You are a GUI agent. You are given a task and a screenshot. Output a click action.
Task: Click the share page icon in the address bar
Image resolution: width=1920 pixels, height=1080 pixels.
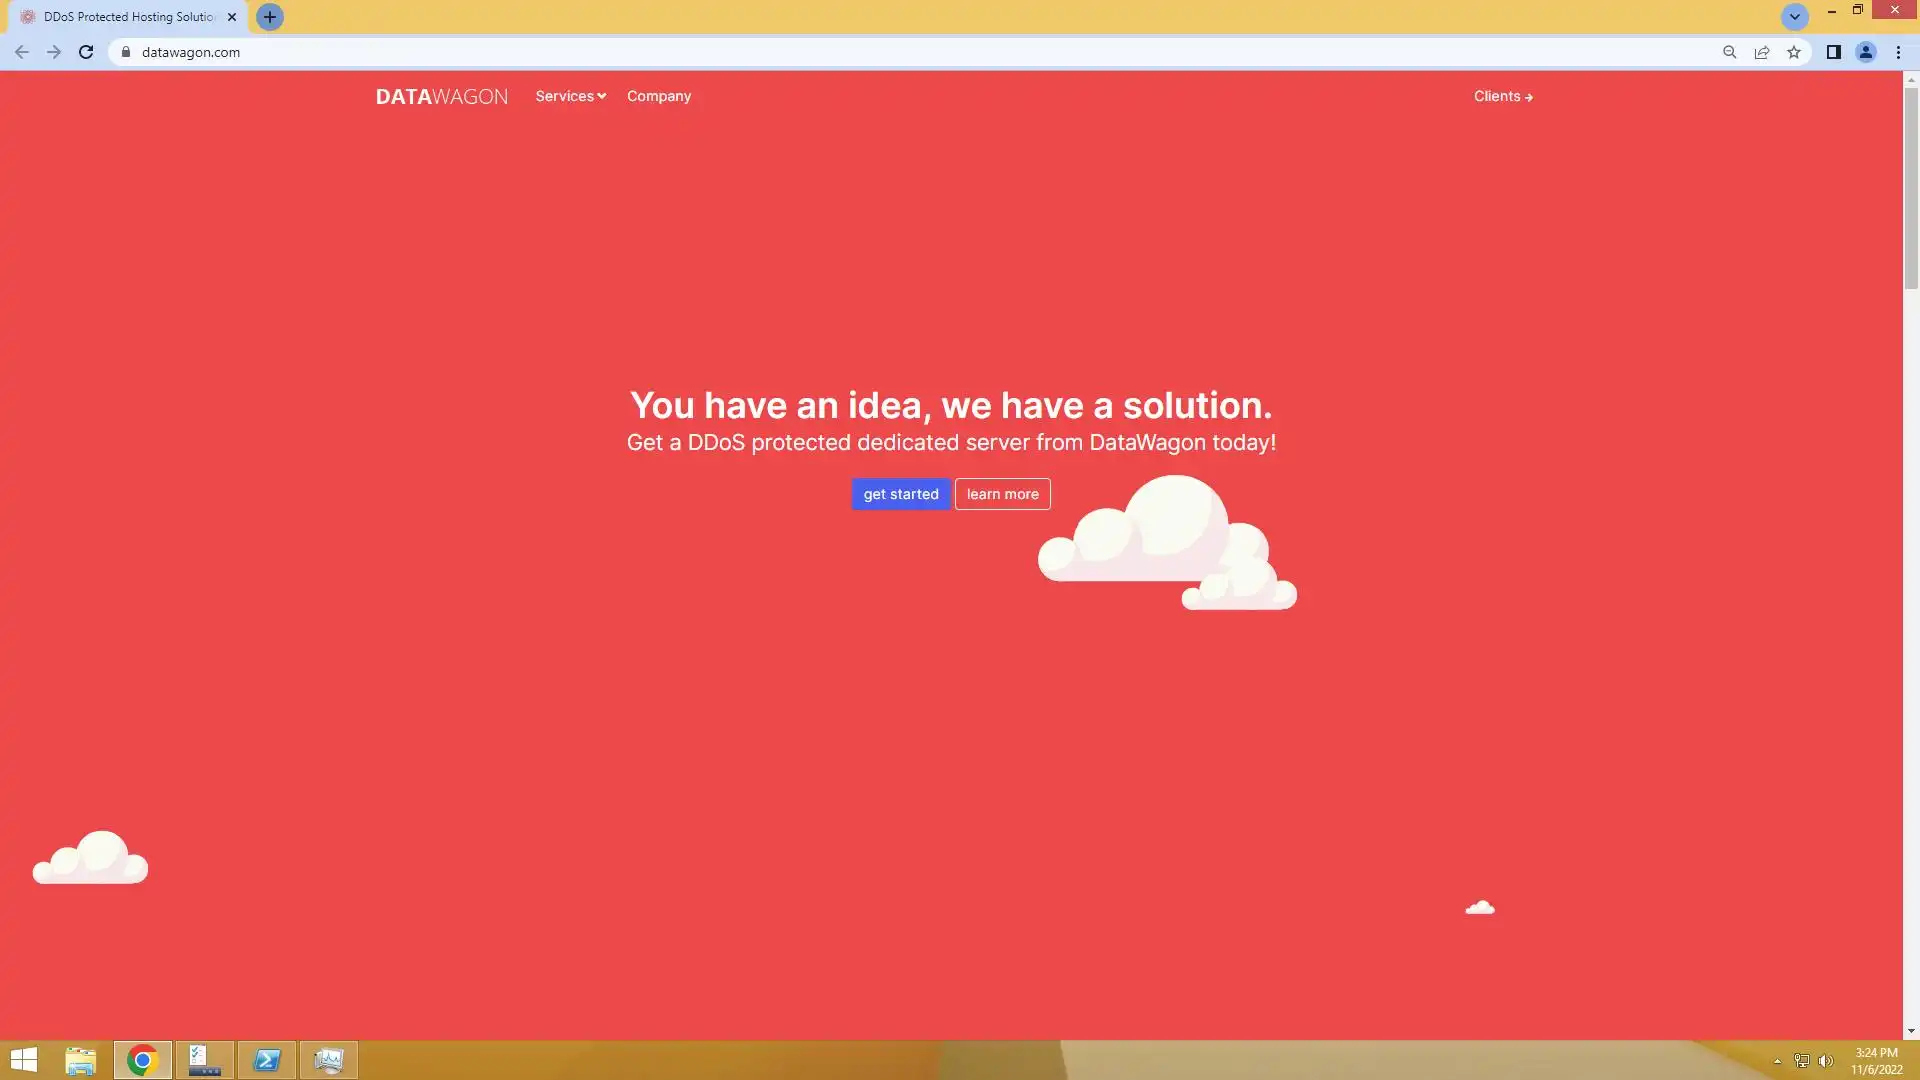(1762, 52)
